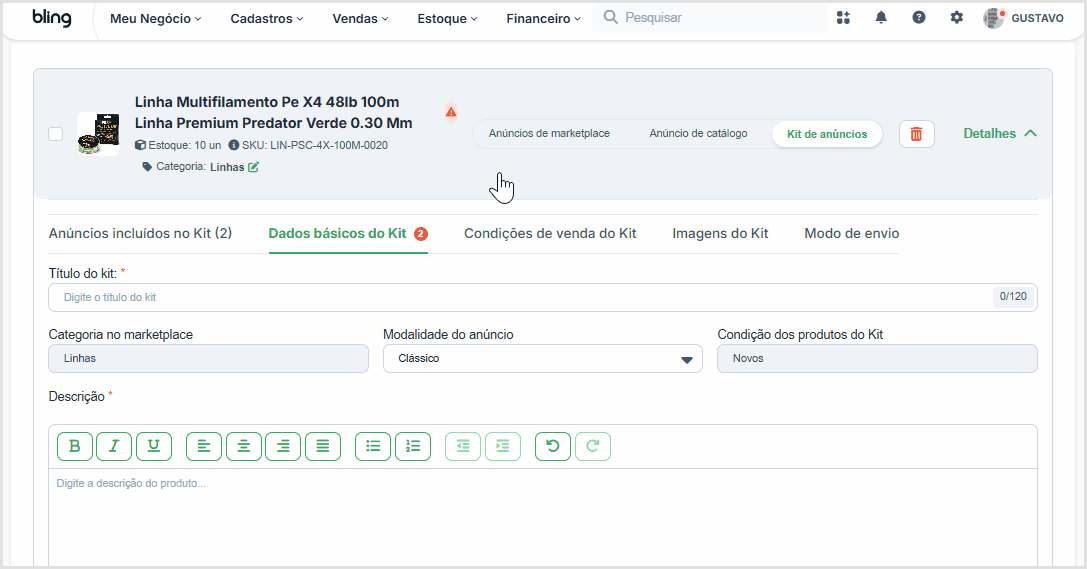Click the Categoria no marketplace field

click(x=209, y=358)
